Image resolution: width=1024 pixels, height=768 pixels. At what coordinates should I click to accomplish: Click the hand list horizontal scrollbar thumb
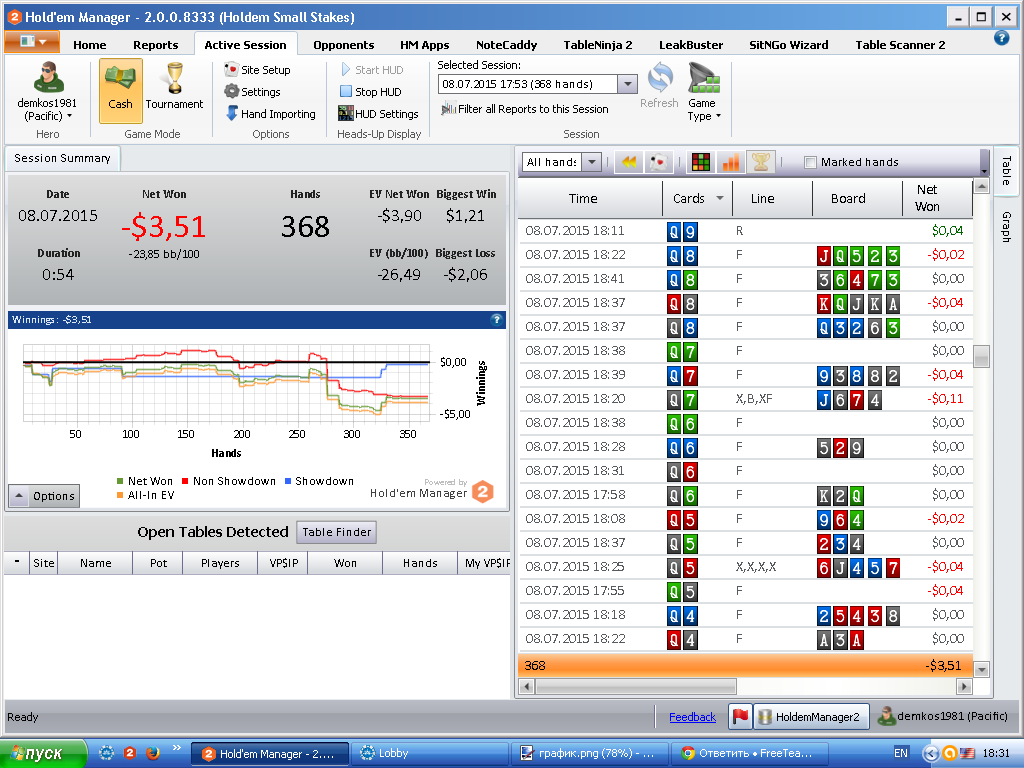tap(636, 686)
